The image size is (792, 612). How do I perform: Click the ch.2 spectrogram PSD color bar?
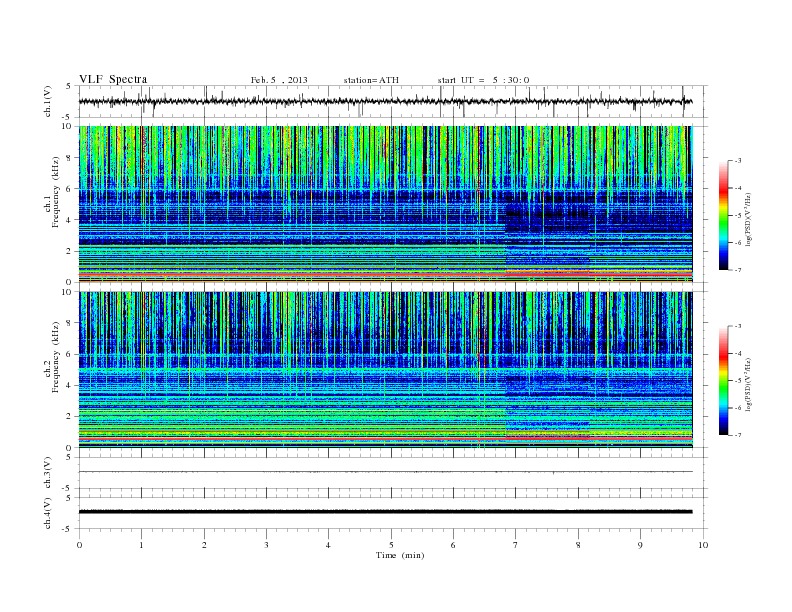click(x=723, y=380)
